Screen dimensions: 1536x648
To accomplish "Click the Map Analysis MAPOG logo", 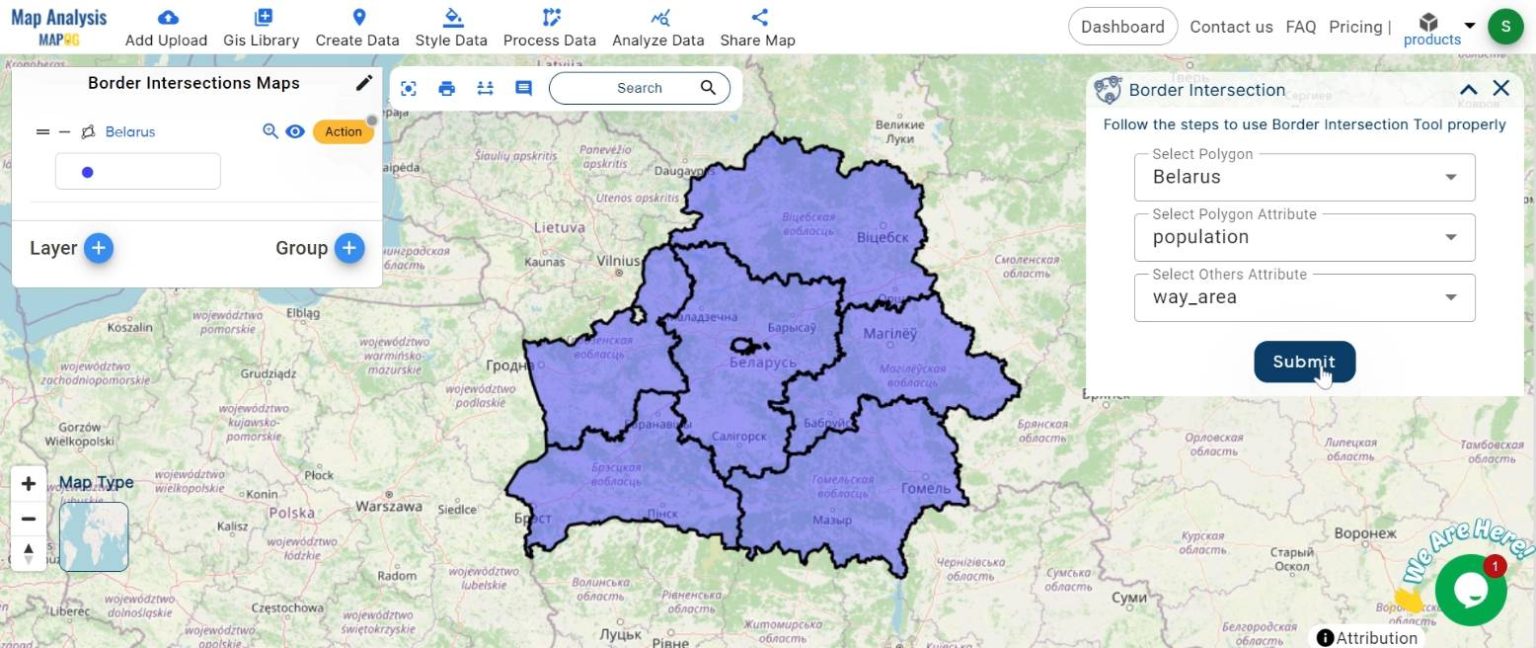I will [x=58, y=27].
